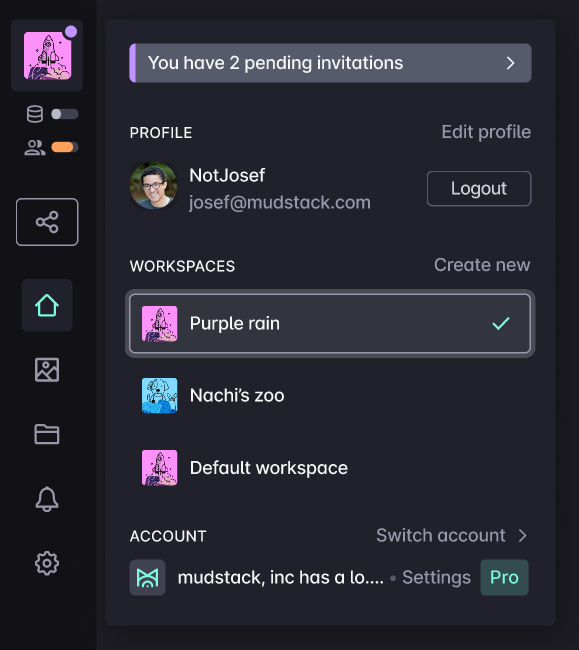Open the folder icon in sidebar
579x650 pixels.
point(47,434)
